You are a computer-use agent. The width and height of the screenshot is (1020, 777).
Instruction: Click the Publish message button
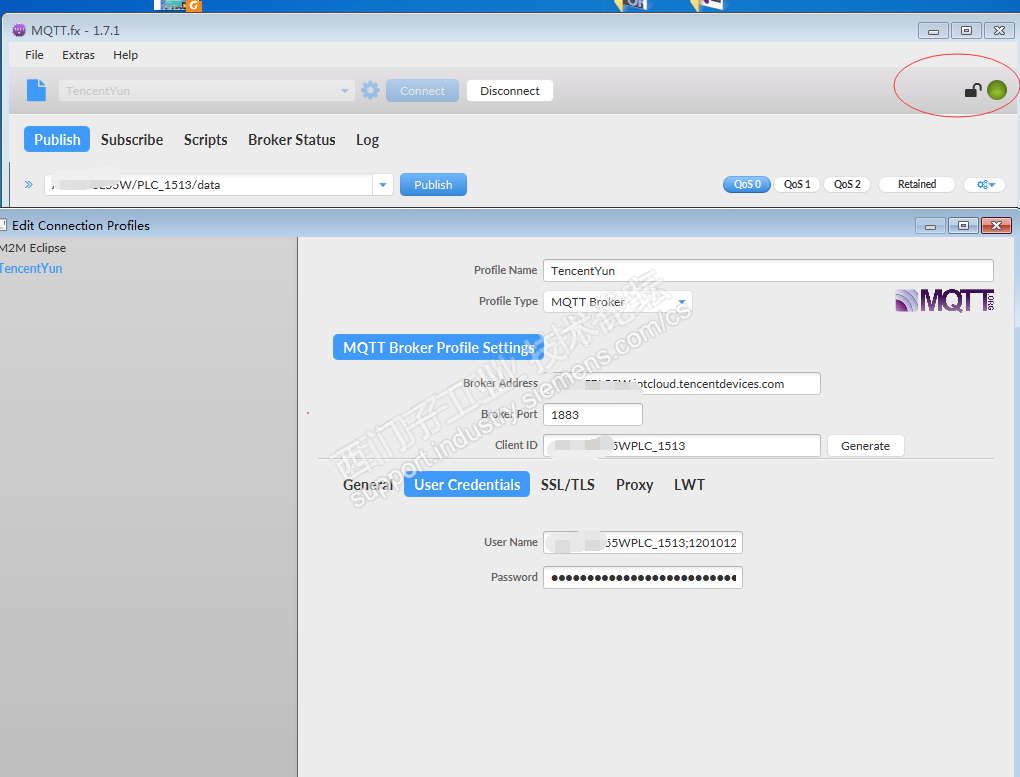[x=433, y=185]
